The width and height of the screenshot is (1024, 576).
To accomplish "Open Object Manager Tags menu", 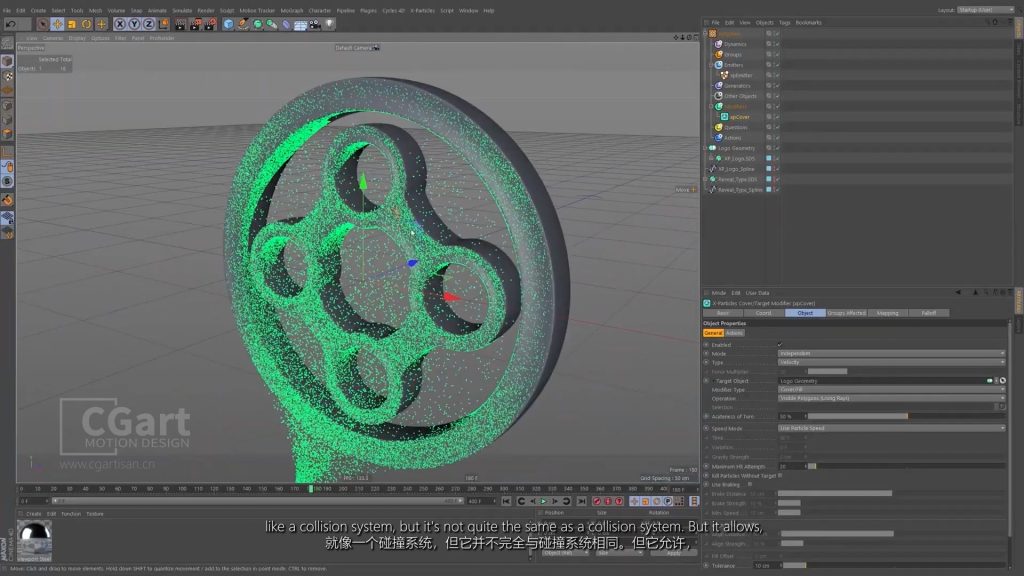I will (x=784, y=22).
